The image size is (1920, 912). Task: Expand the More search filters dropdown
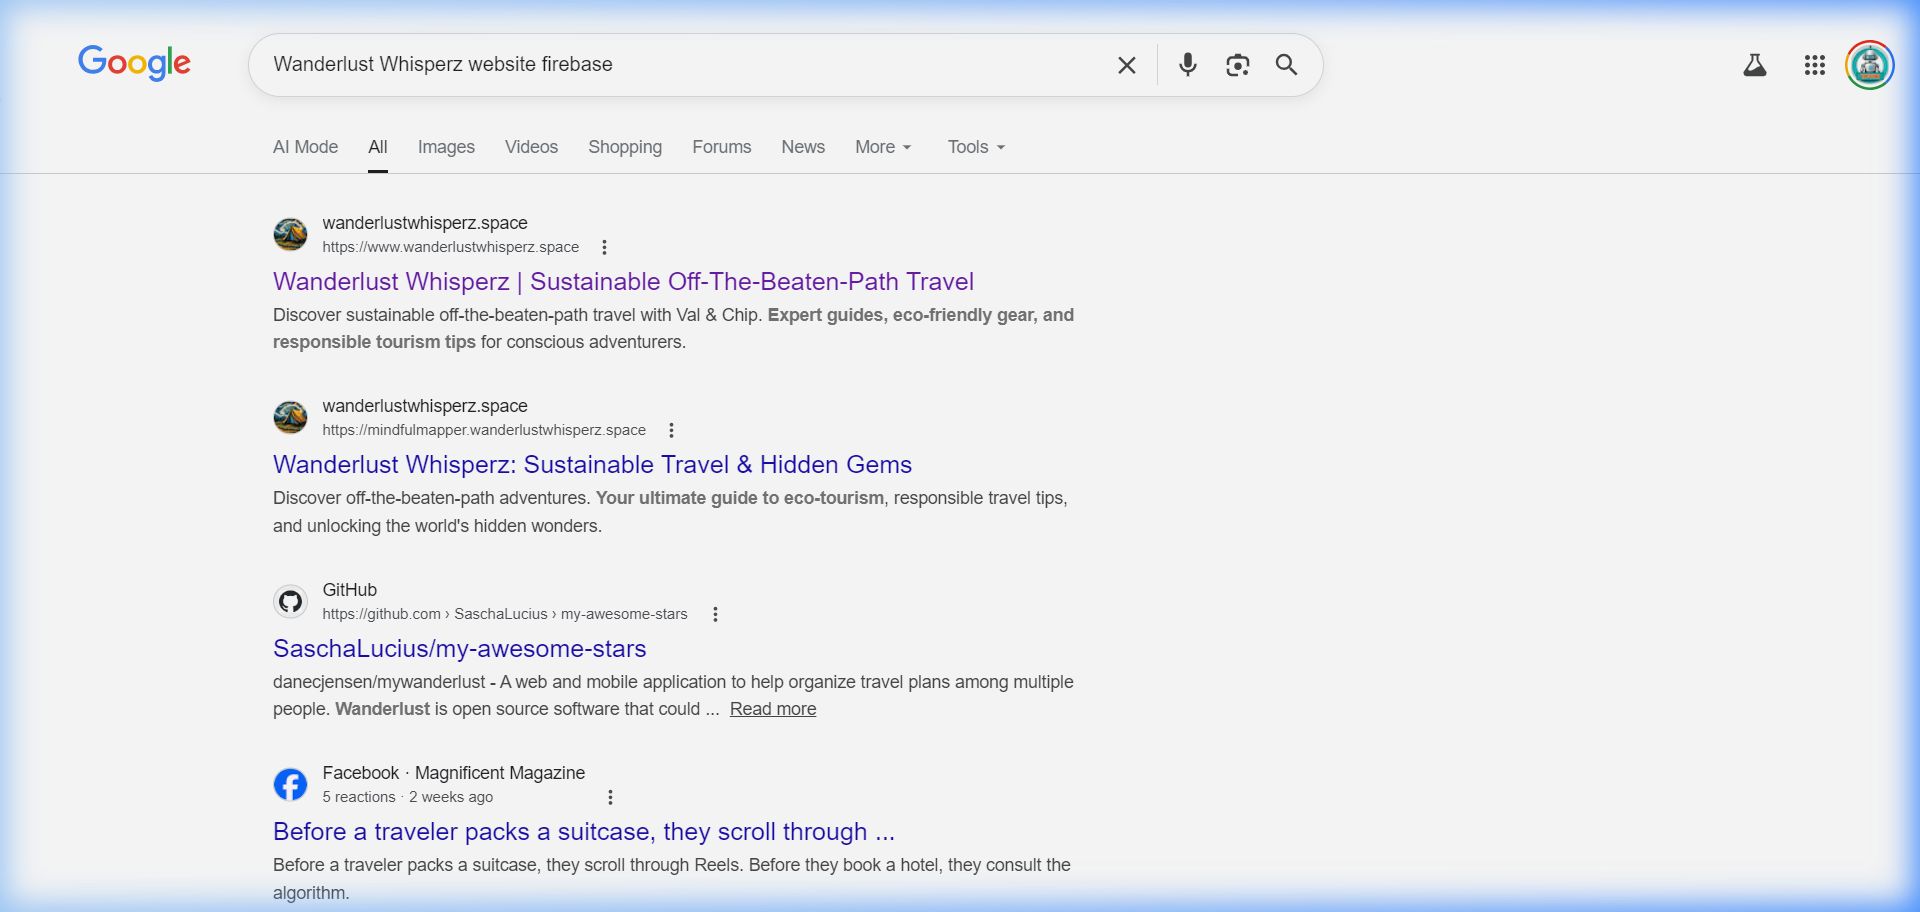883,147
